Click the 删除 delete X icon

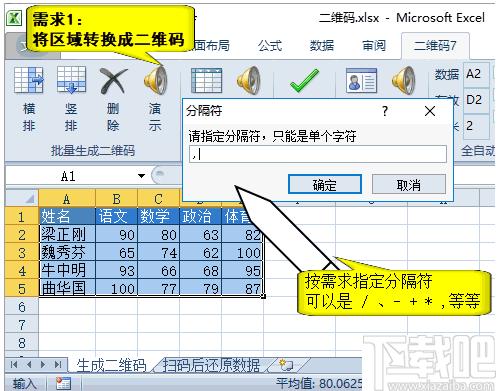(113, 80)
